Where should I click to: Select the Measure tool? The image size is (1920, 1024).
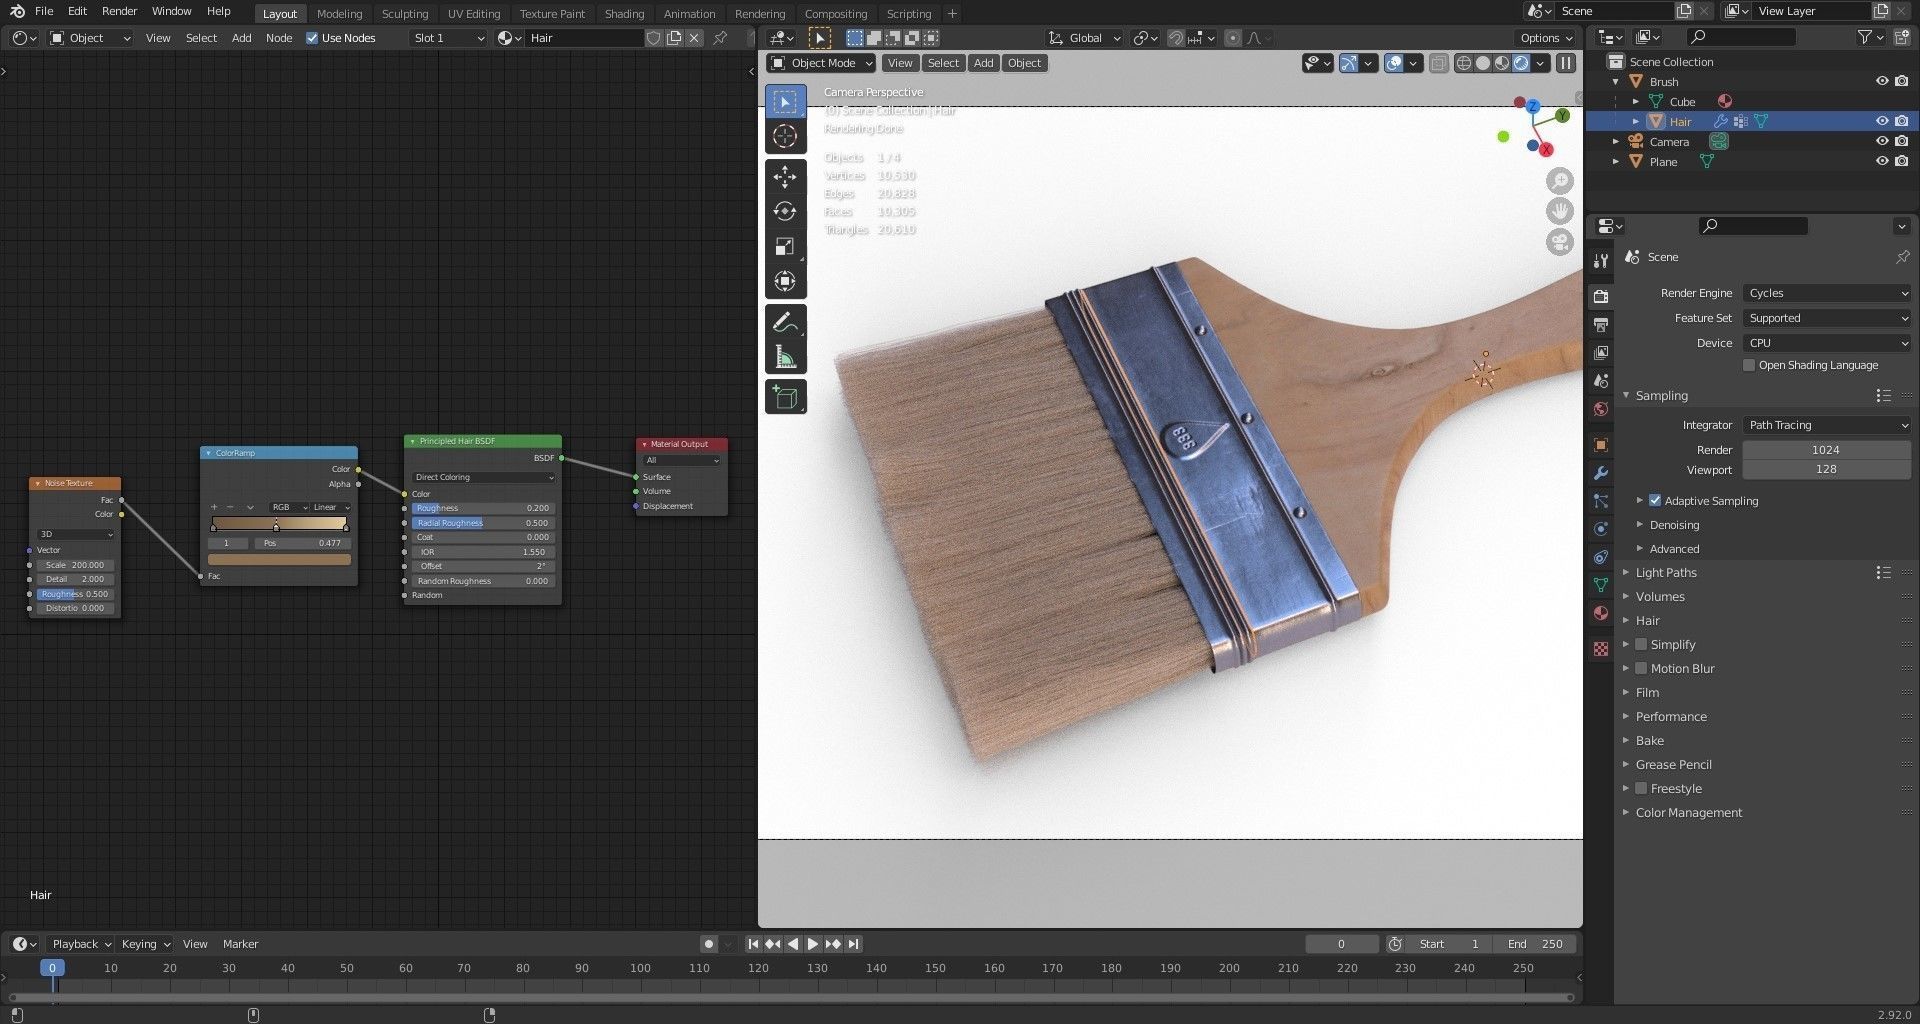tap(785, 358)
